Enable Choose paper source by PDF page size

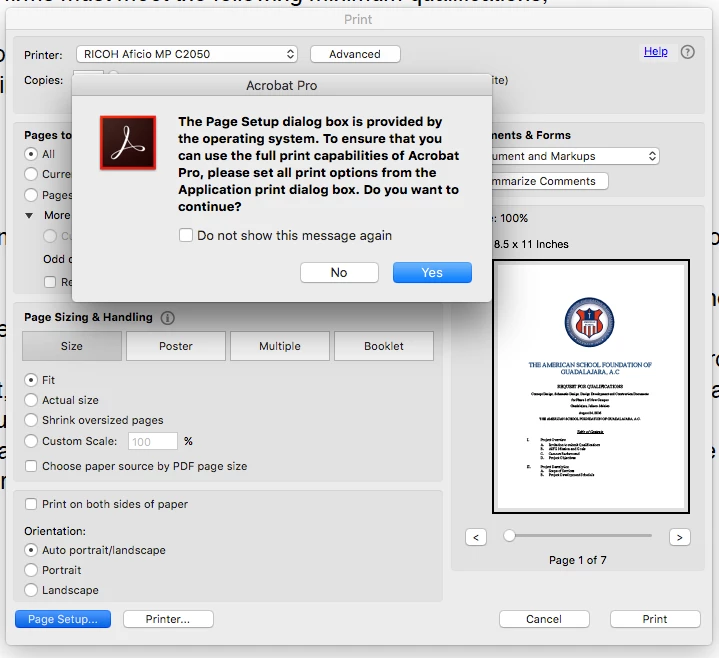[31, 466]
